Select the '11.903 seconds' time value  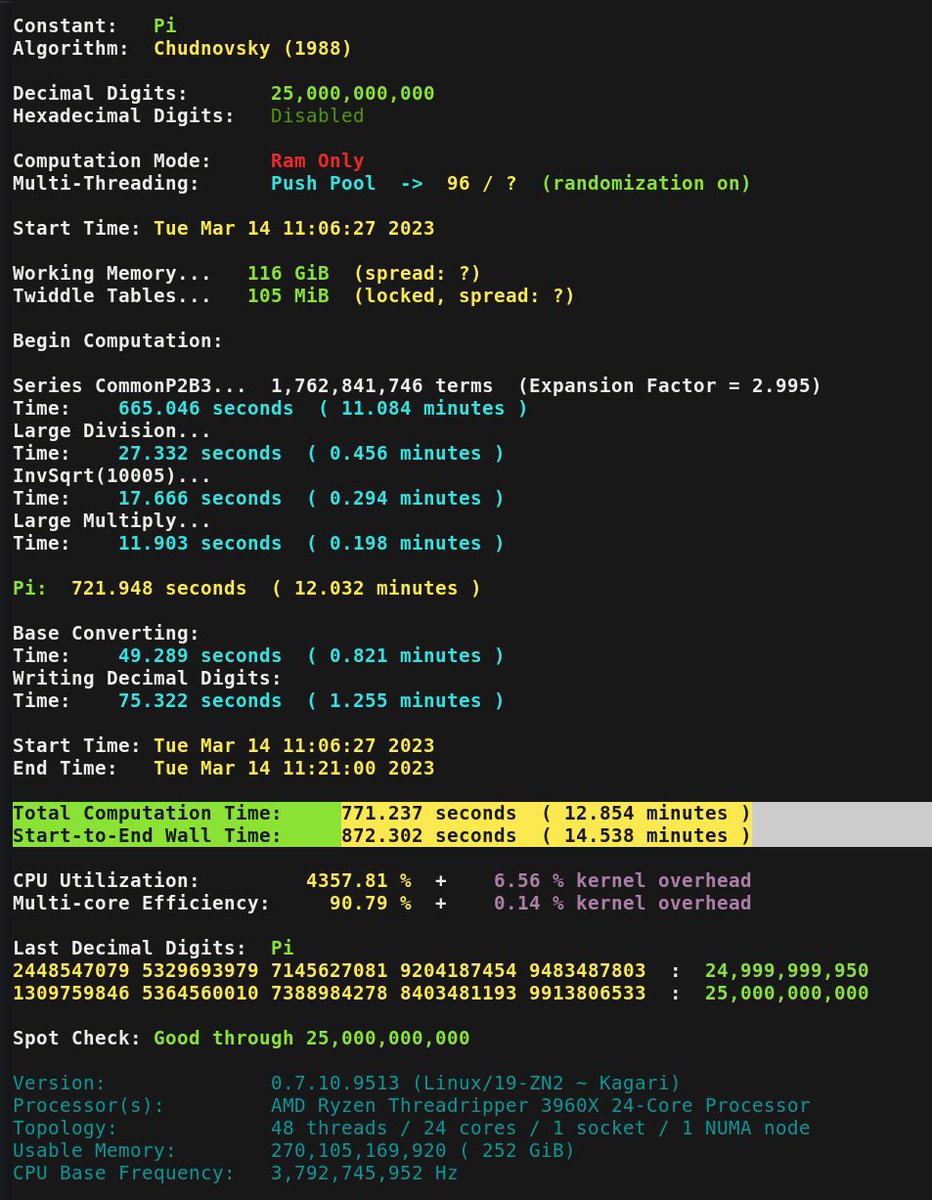[x=199, y=543]
